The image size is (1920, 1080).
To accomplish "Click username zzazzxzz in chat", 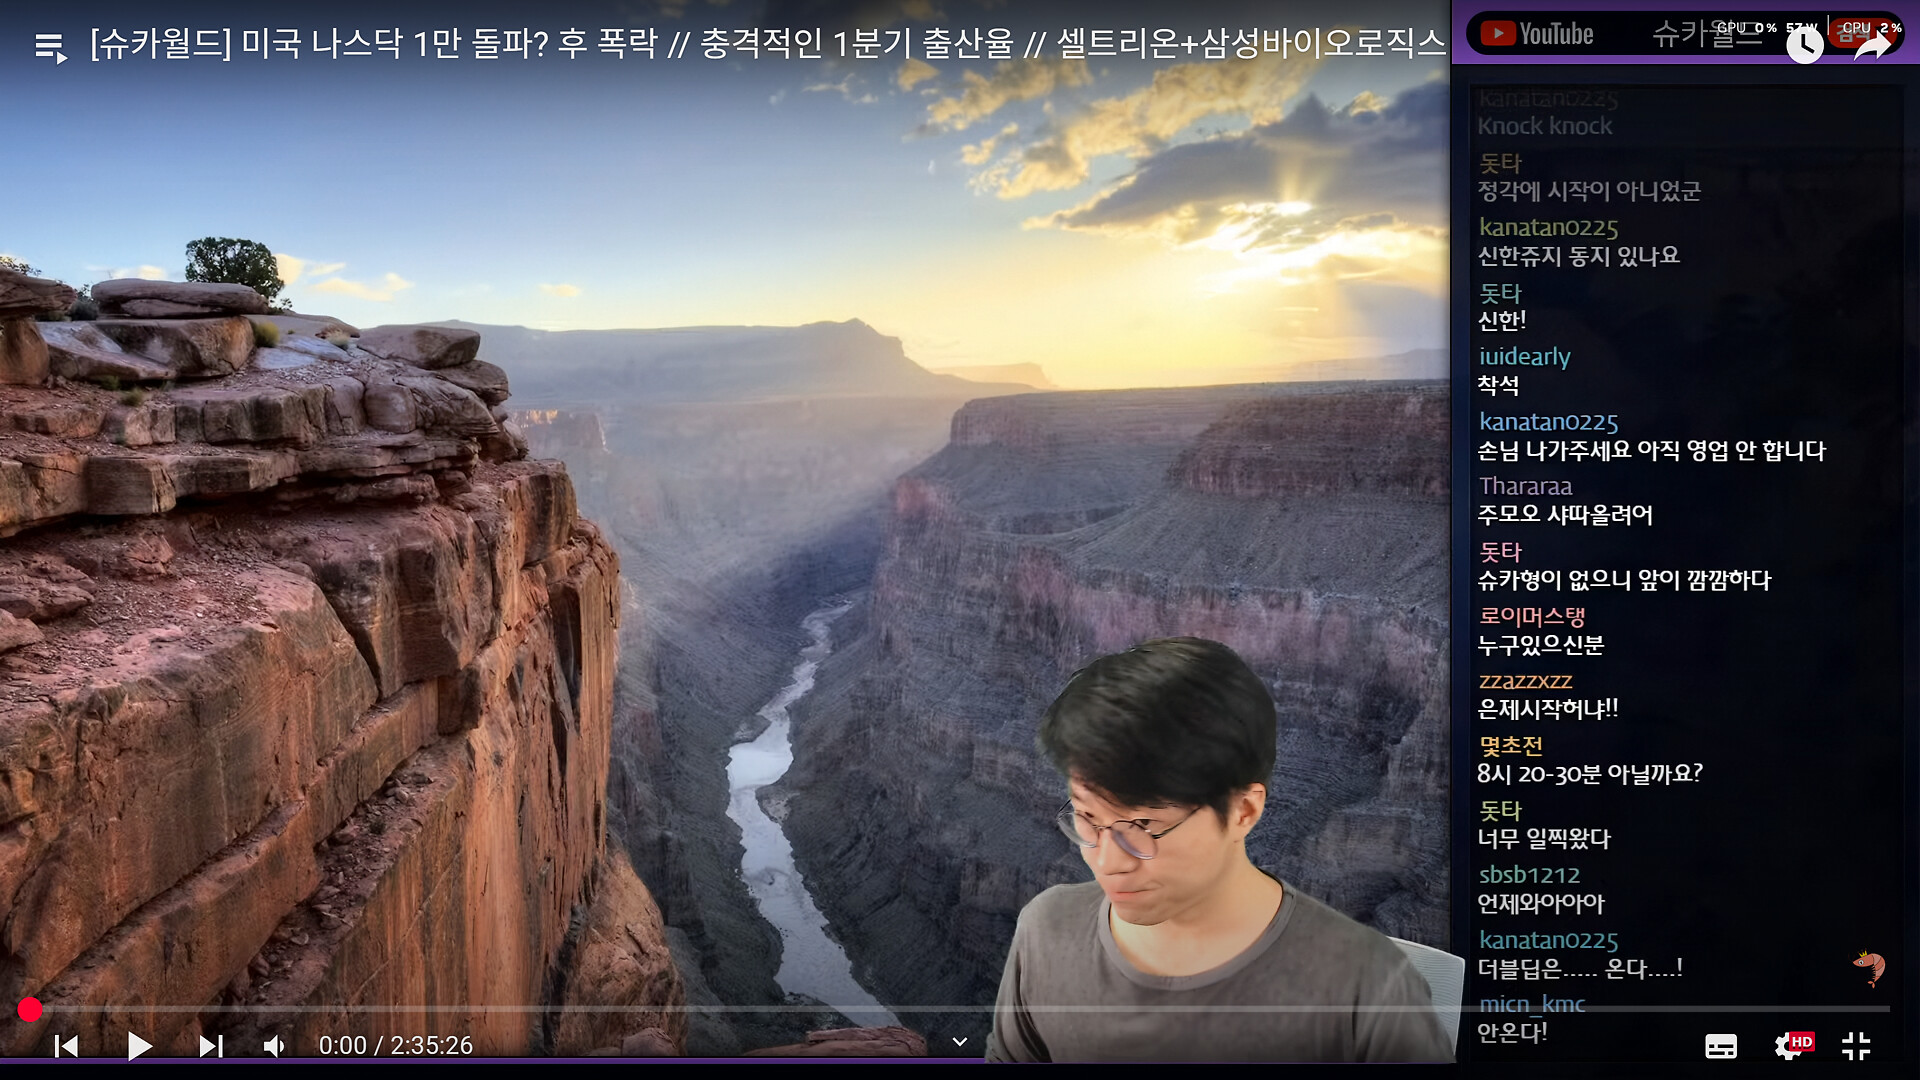I will click(x=1525, y=681).
